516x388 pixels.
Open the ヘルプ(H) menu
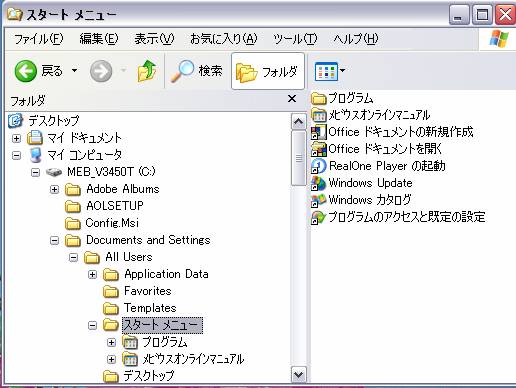coord(356,39)
